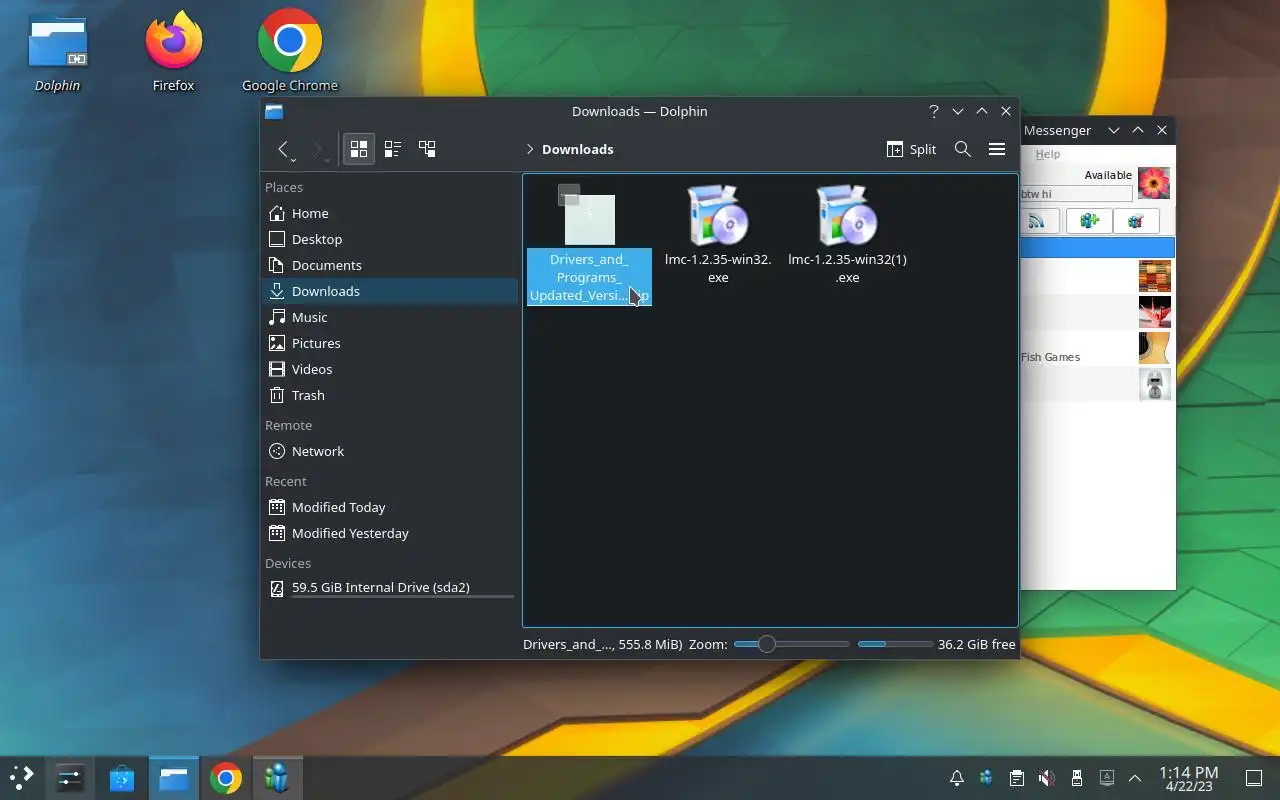This screenshot has height=800, width=1280.
Task: Open Dolphin hamburger menu
Action: 997,149
